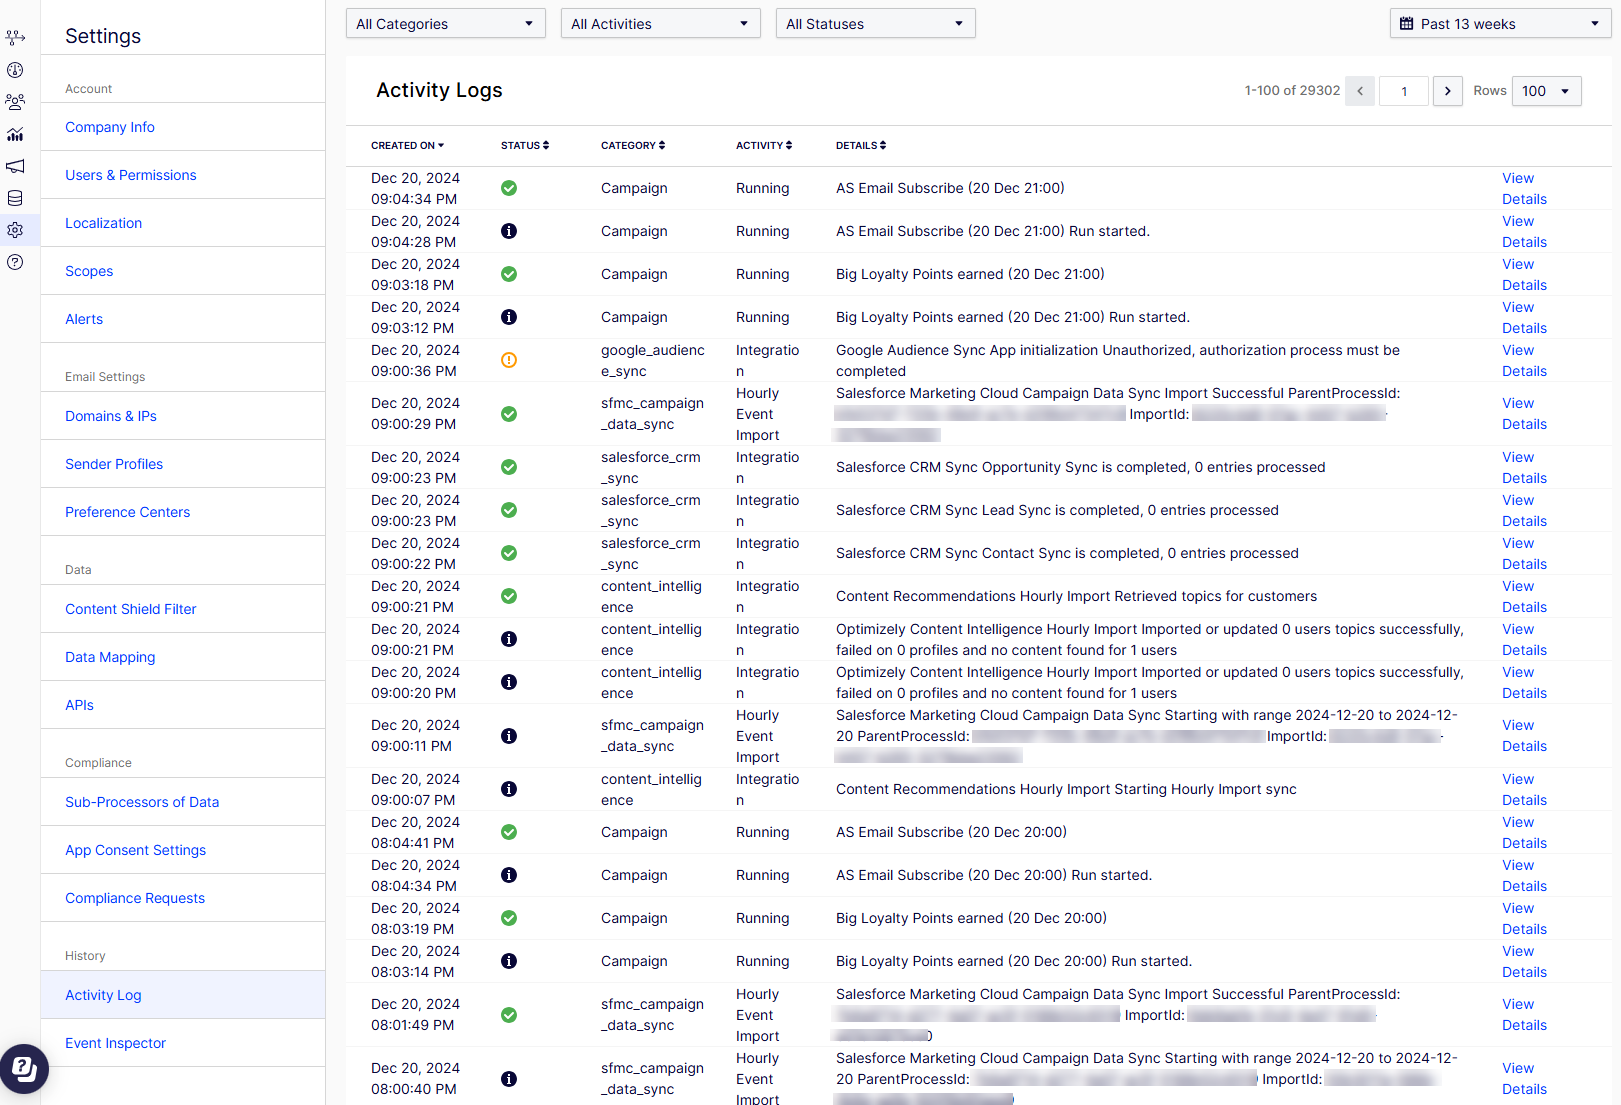Open the data database icon

(15, 198)
